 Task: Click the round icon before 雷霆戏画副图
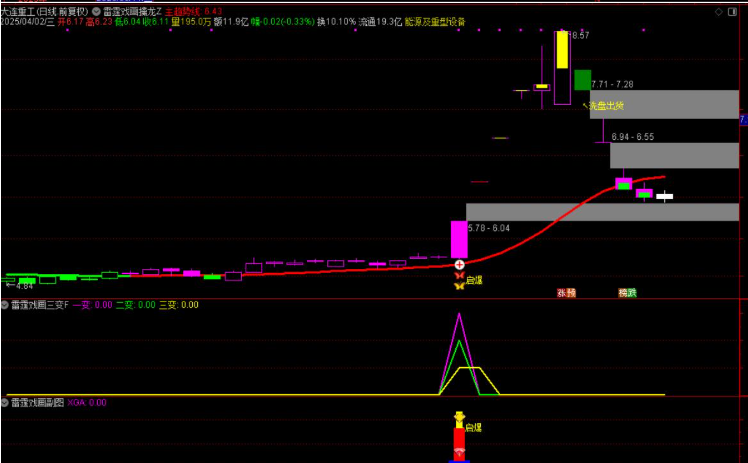tap(5, 402)
